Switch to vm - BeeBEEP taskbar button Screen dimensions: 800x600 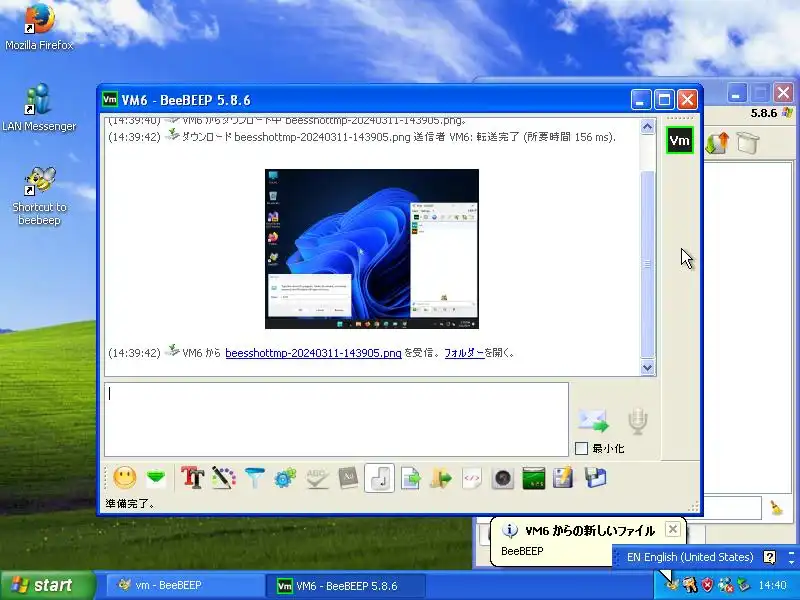(184, 585)
